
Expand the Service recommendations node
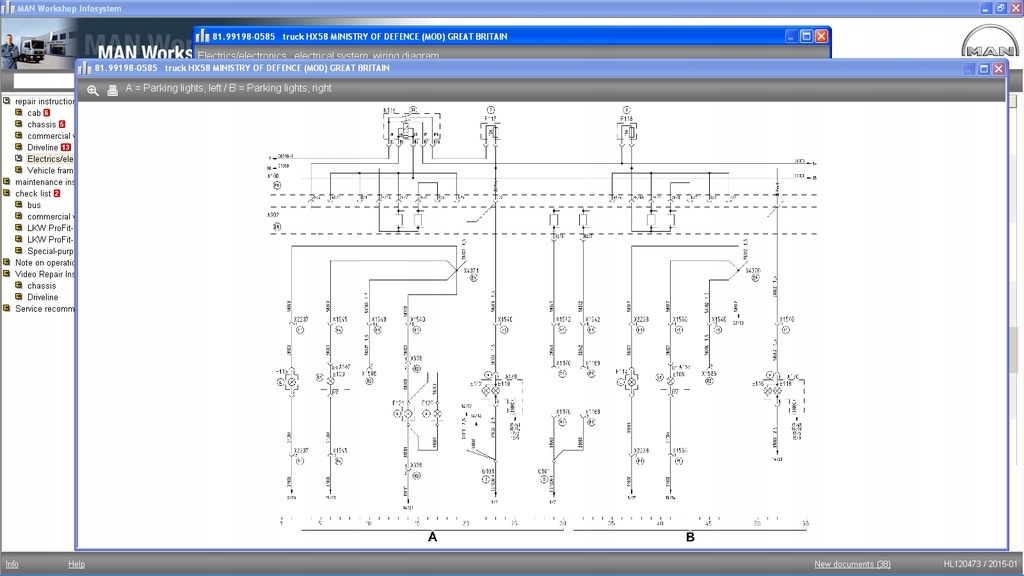[x=7, y=308]
